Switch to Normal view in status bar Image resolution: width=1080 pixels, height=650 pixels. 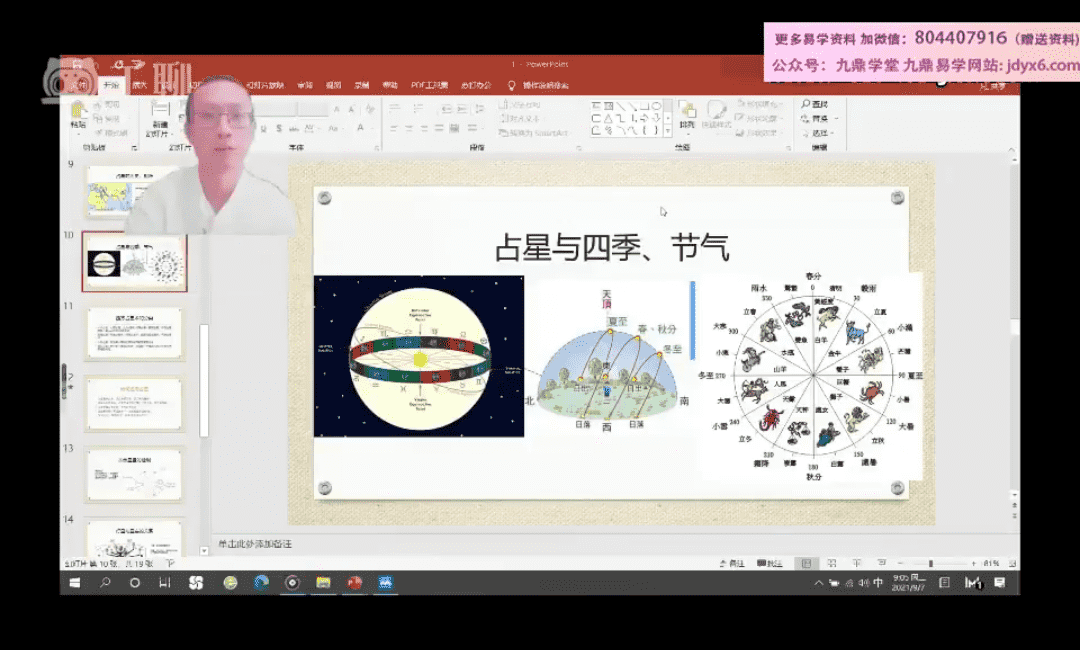pyautogui.click(x=806, y=564)
